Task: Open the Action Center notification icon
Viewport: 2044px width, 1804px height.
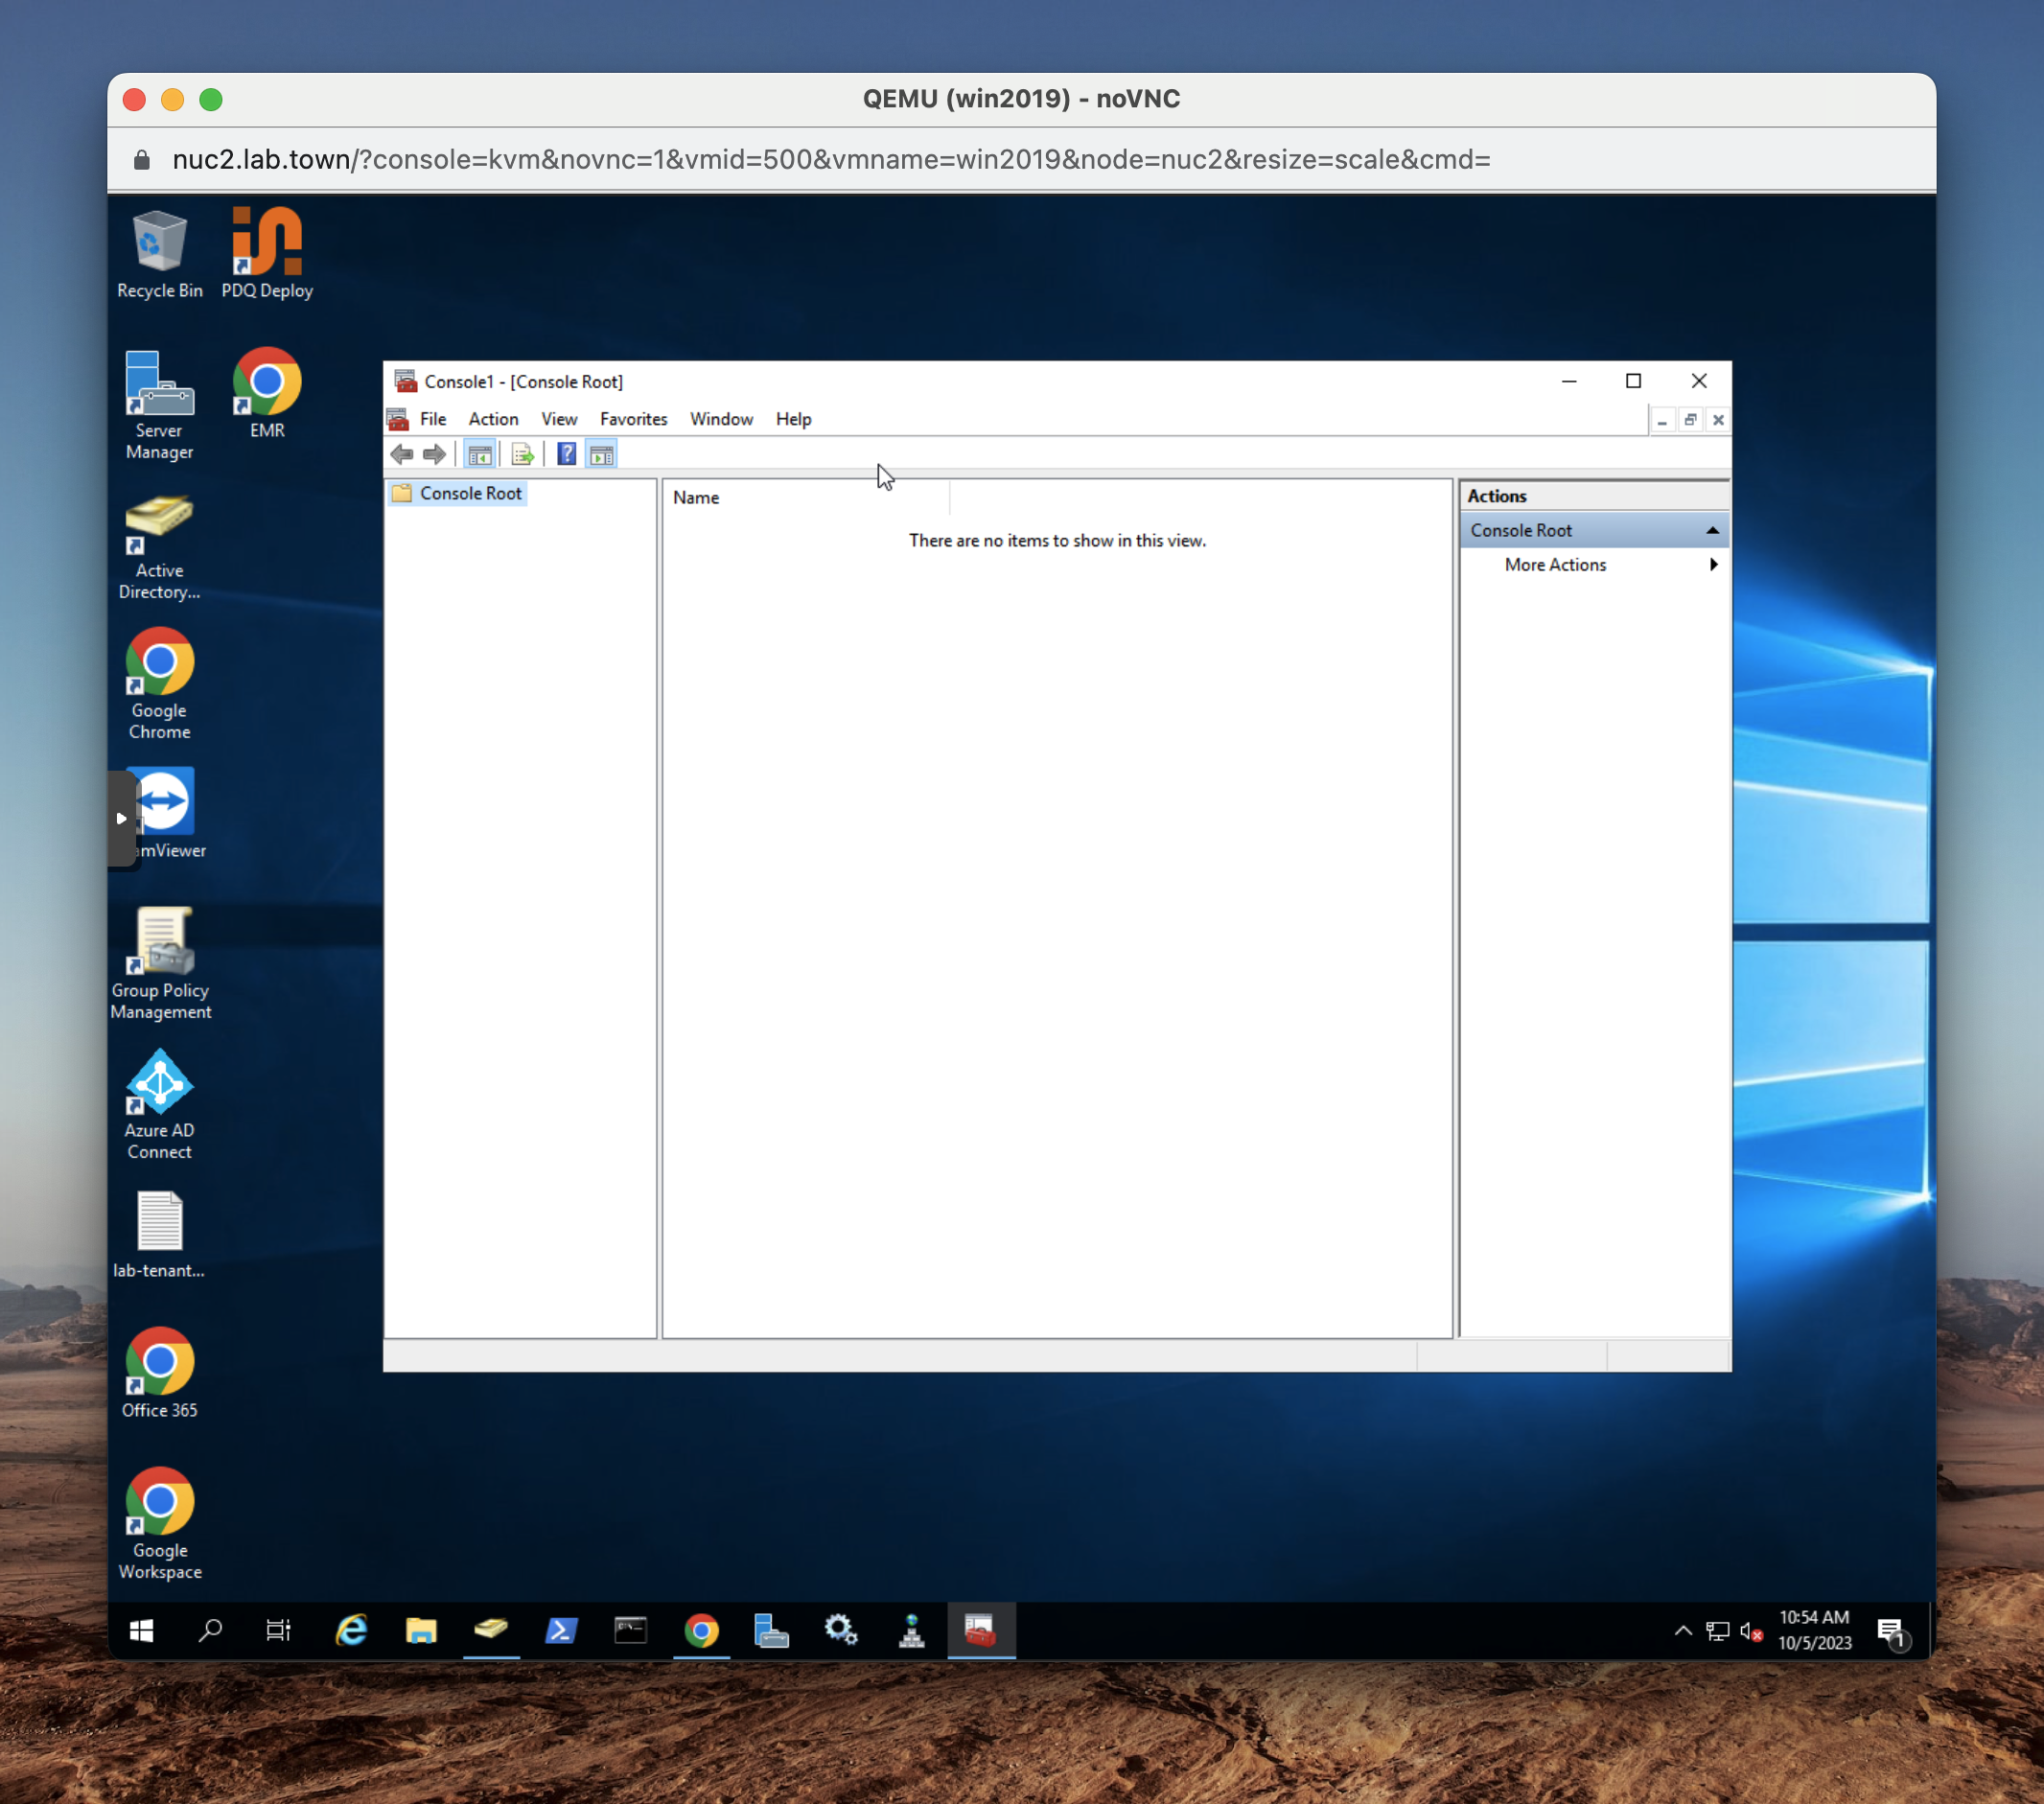Action: point(1892,1632)
